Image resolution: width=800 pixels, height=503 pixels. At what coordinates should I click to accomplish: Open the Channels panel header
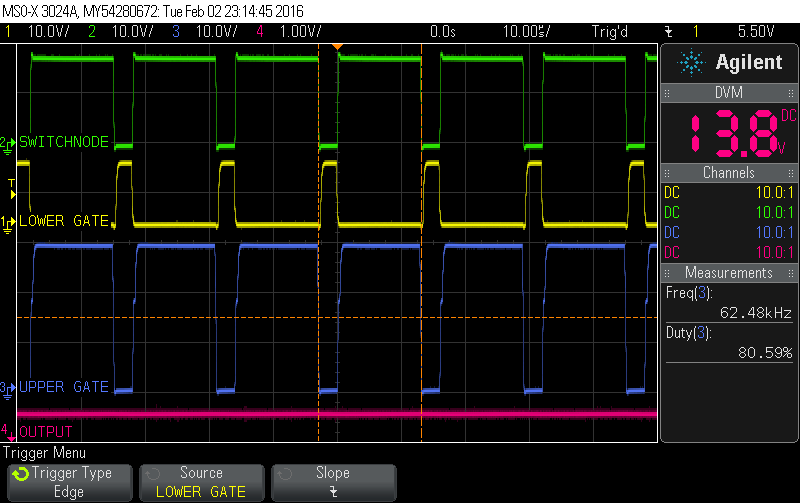(729, 173)
